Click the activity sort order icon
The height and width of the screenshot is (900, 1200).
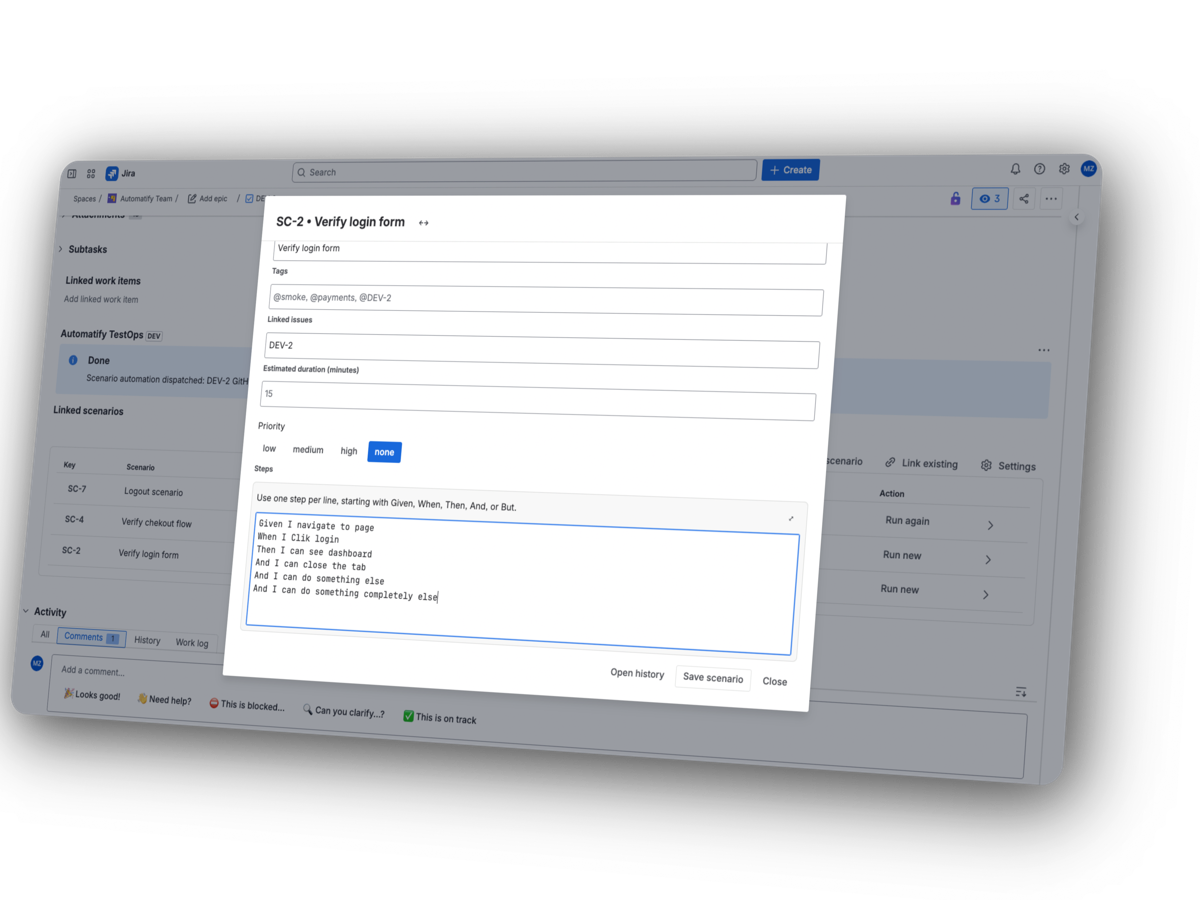pos(1021,692)
